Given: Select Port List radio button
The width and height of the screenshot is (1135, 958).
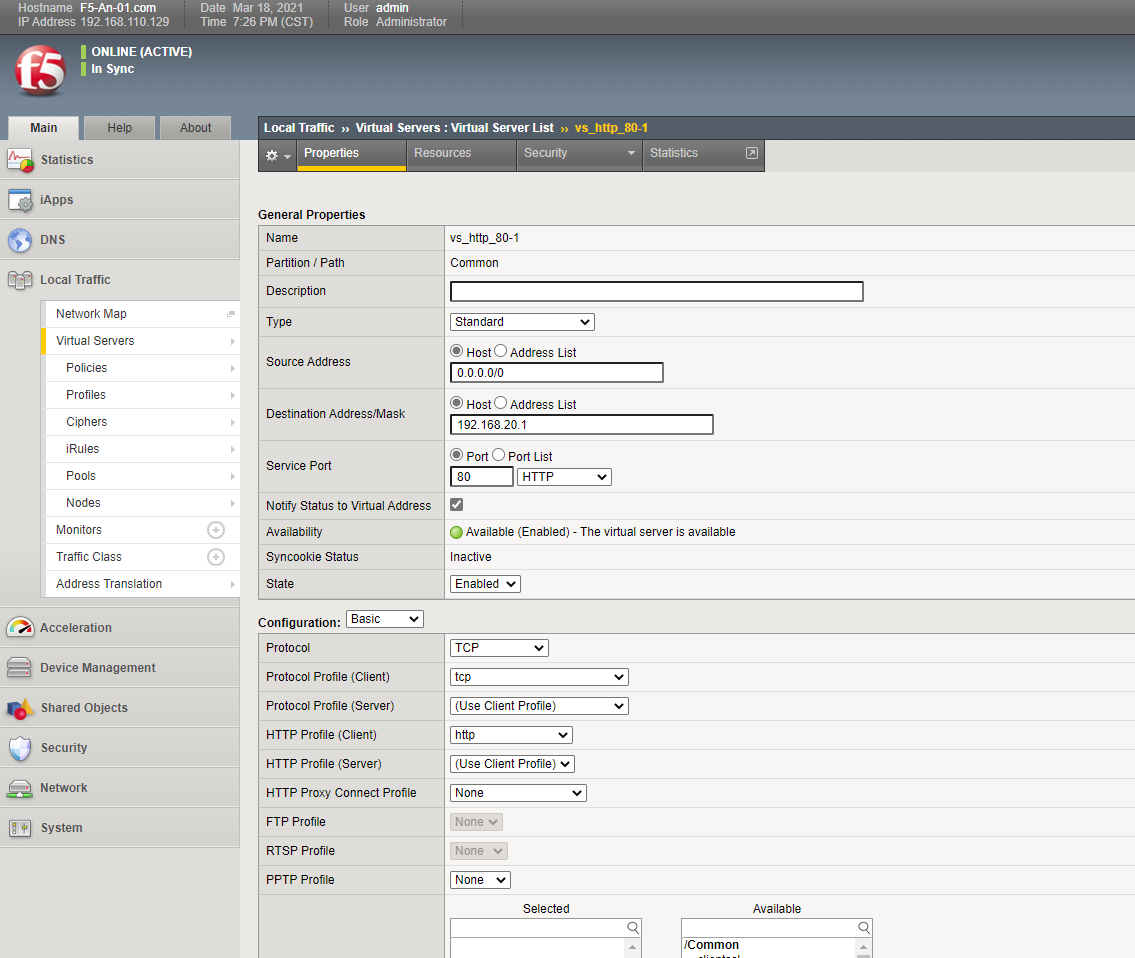Looking at the screenshot, I should coord(499,456).
